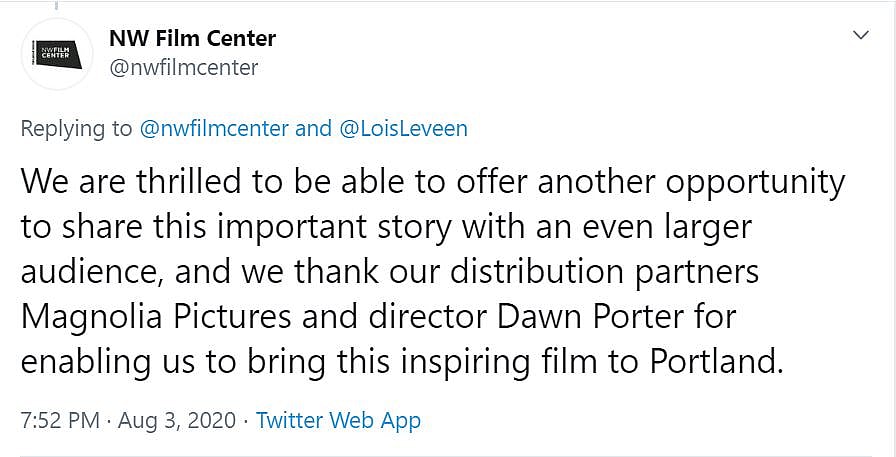Select the Aug 3, 2020 date
The width and height of the screenshot is (896, 457).
(177, 420)
